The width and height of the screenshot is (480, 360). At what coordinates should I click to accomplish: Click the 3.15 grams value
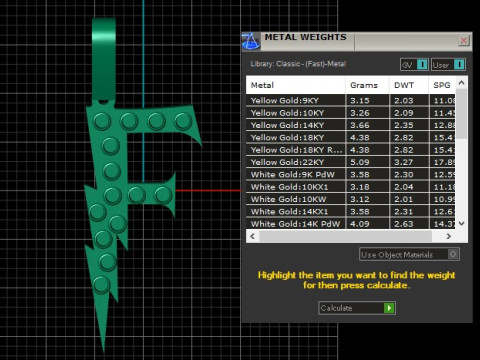[x=360, y=100]
